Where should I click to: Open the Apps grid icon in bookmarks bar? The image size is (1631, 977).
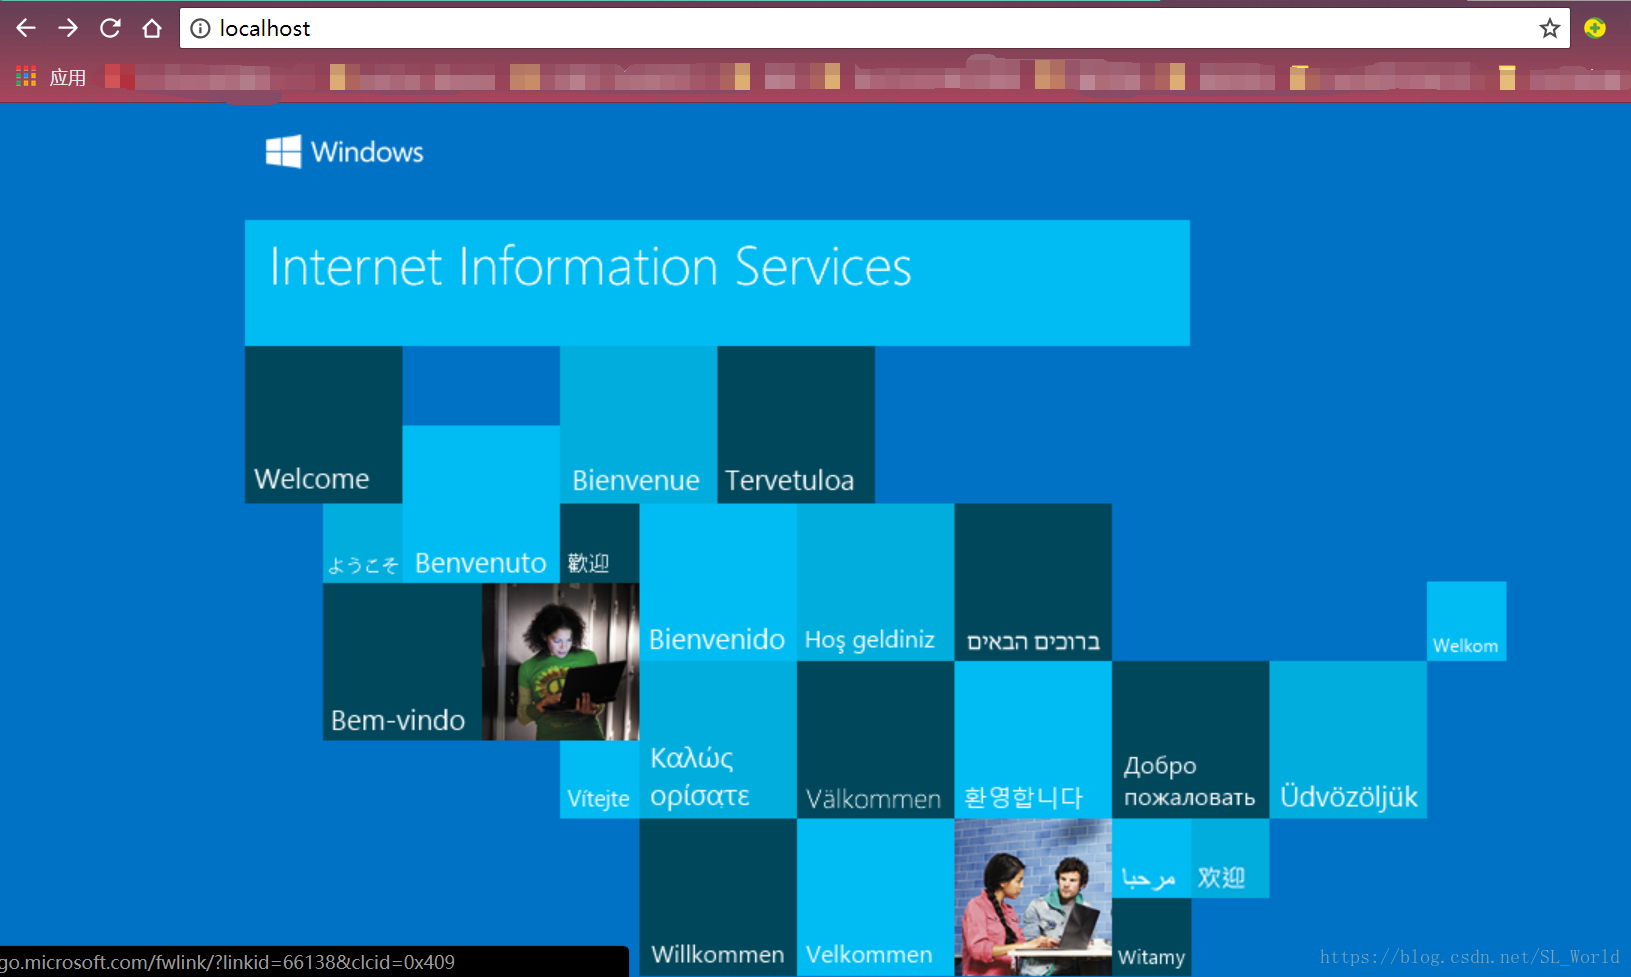(26, 76)
